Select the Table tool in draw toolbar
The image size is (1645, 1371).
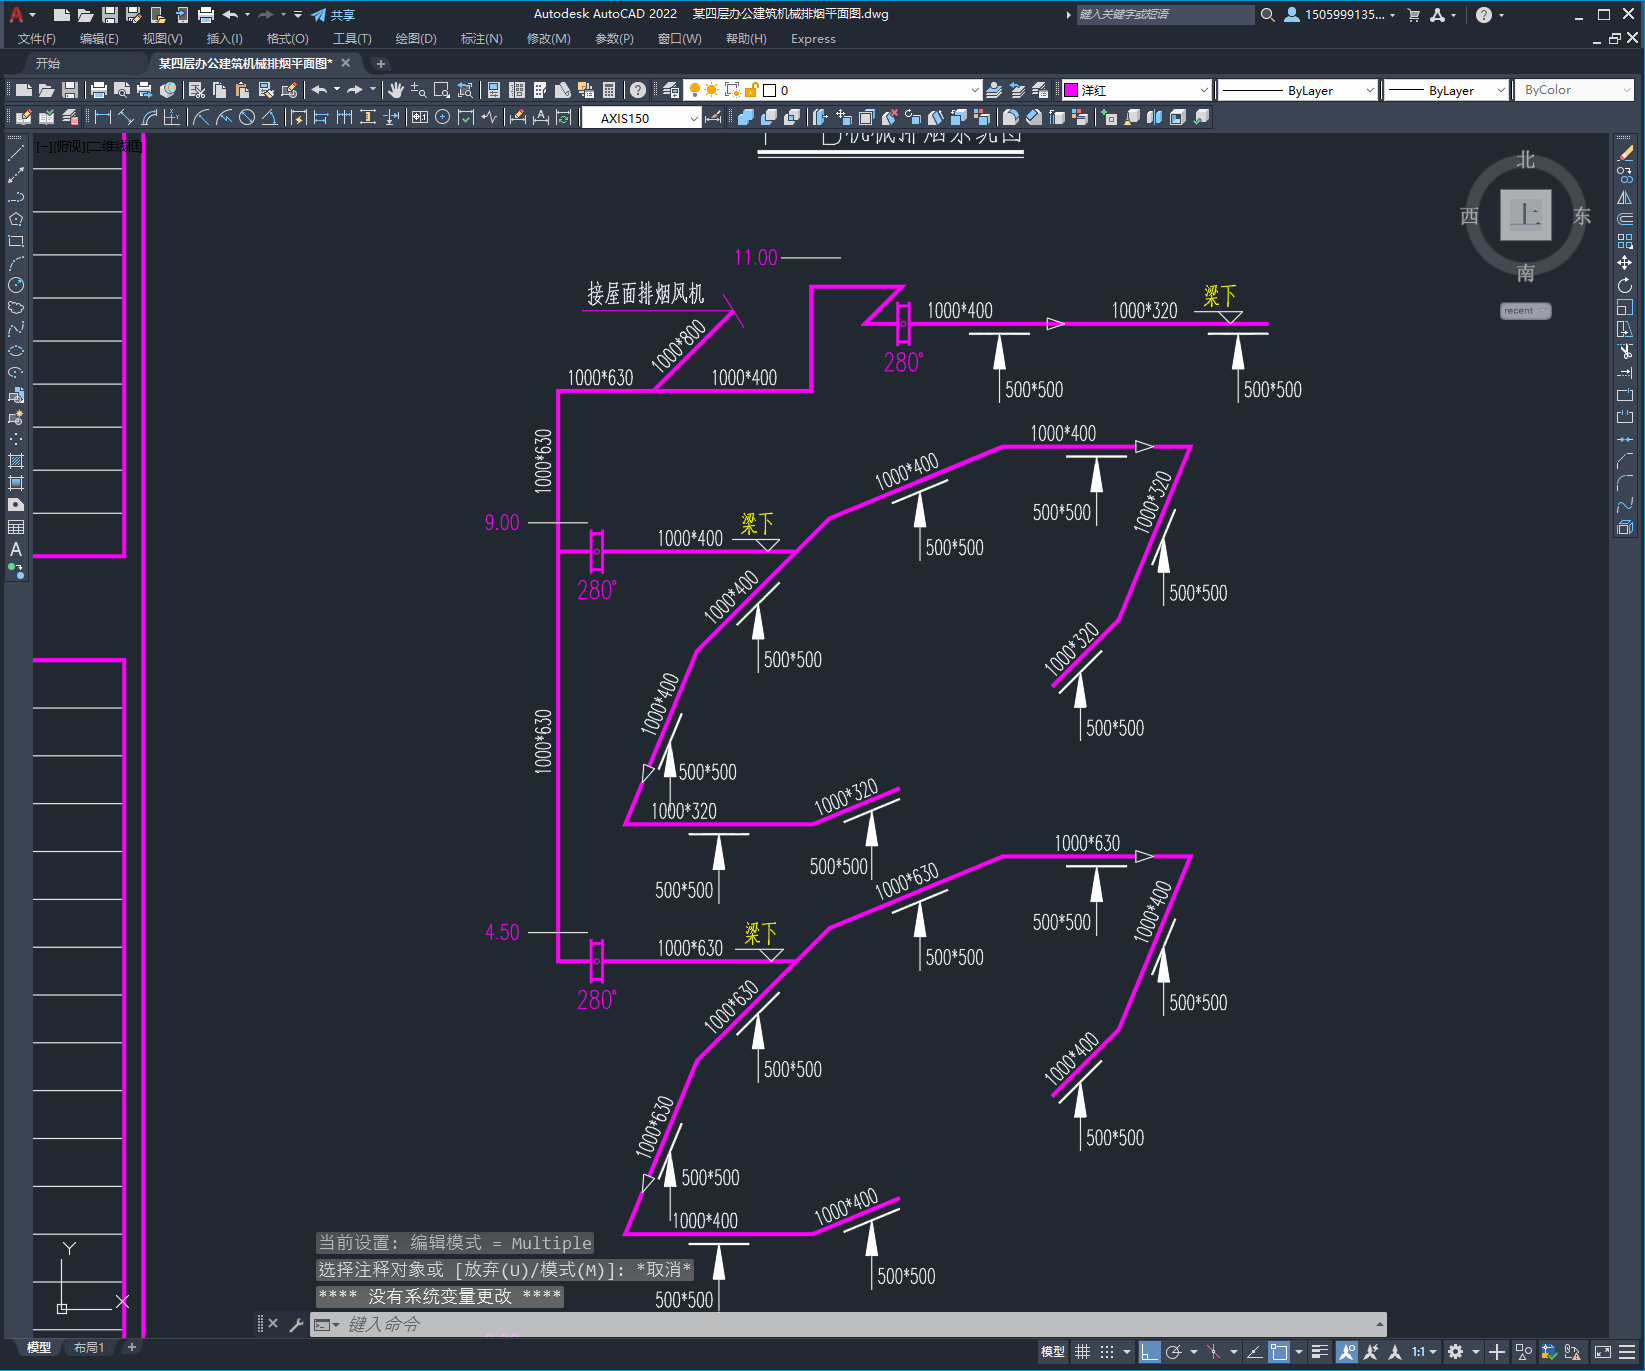pos(16,527)
